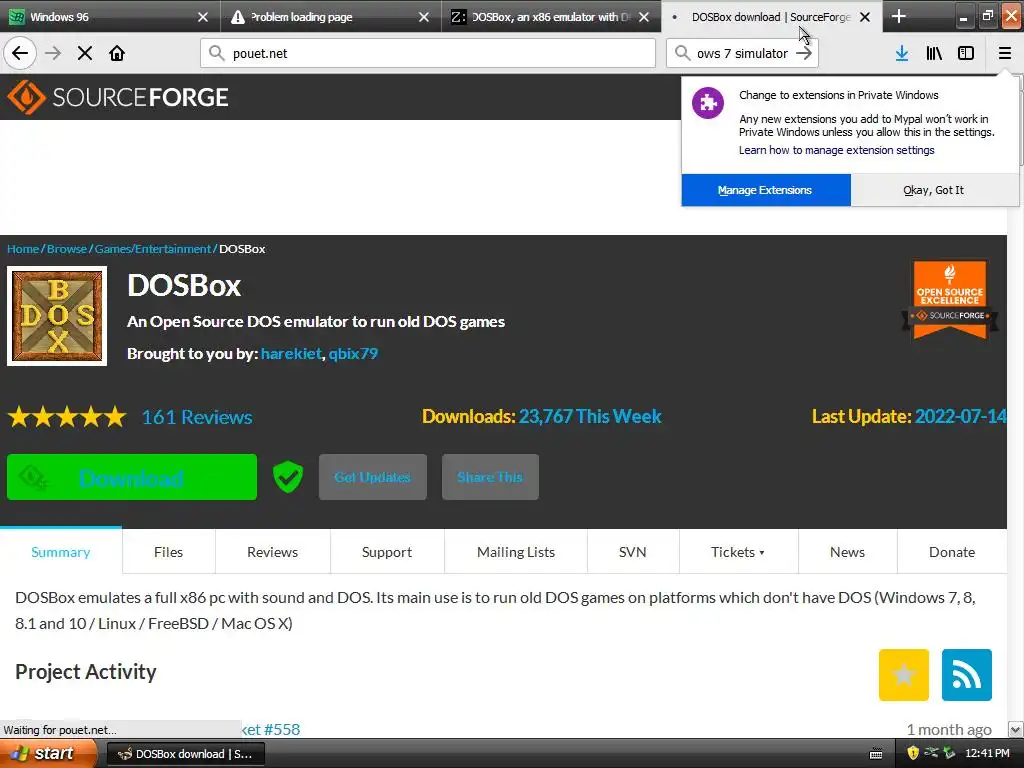Switch to DOSBox x86 emulator tab
This screenshot has width=1024, height=768.
click(551, 17)
